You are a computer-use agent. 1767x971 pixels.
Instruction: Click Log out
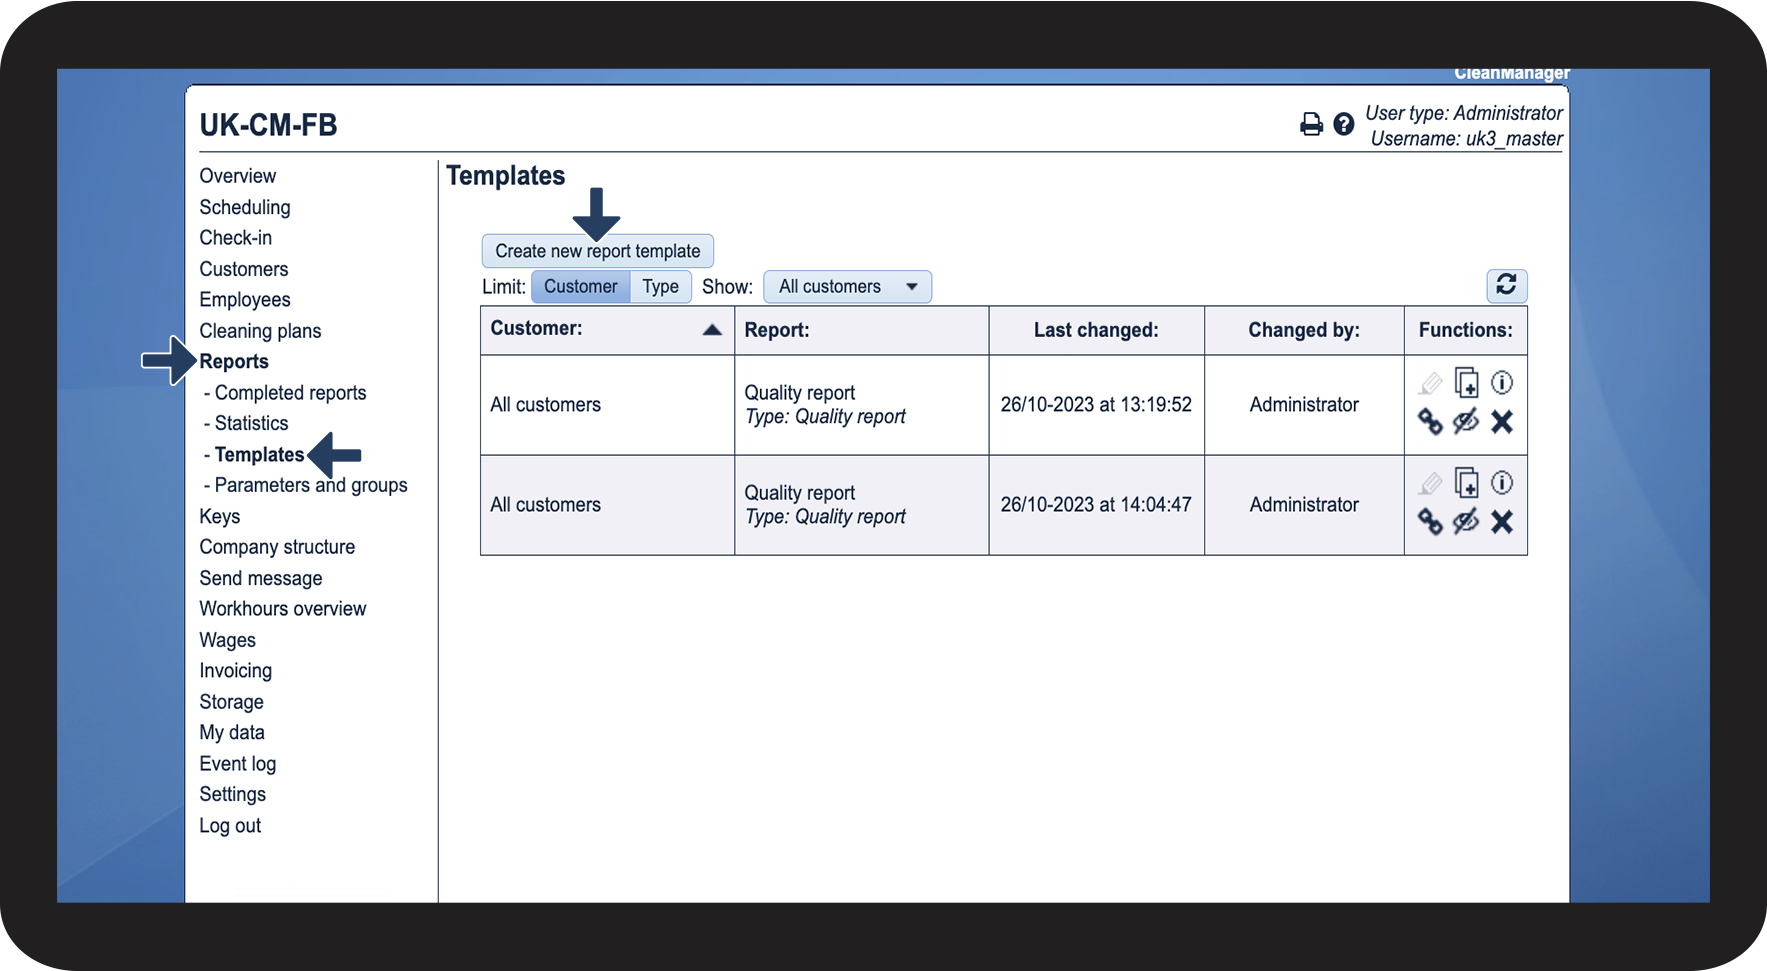pos(230,826)
